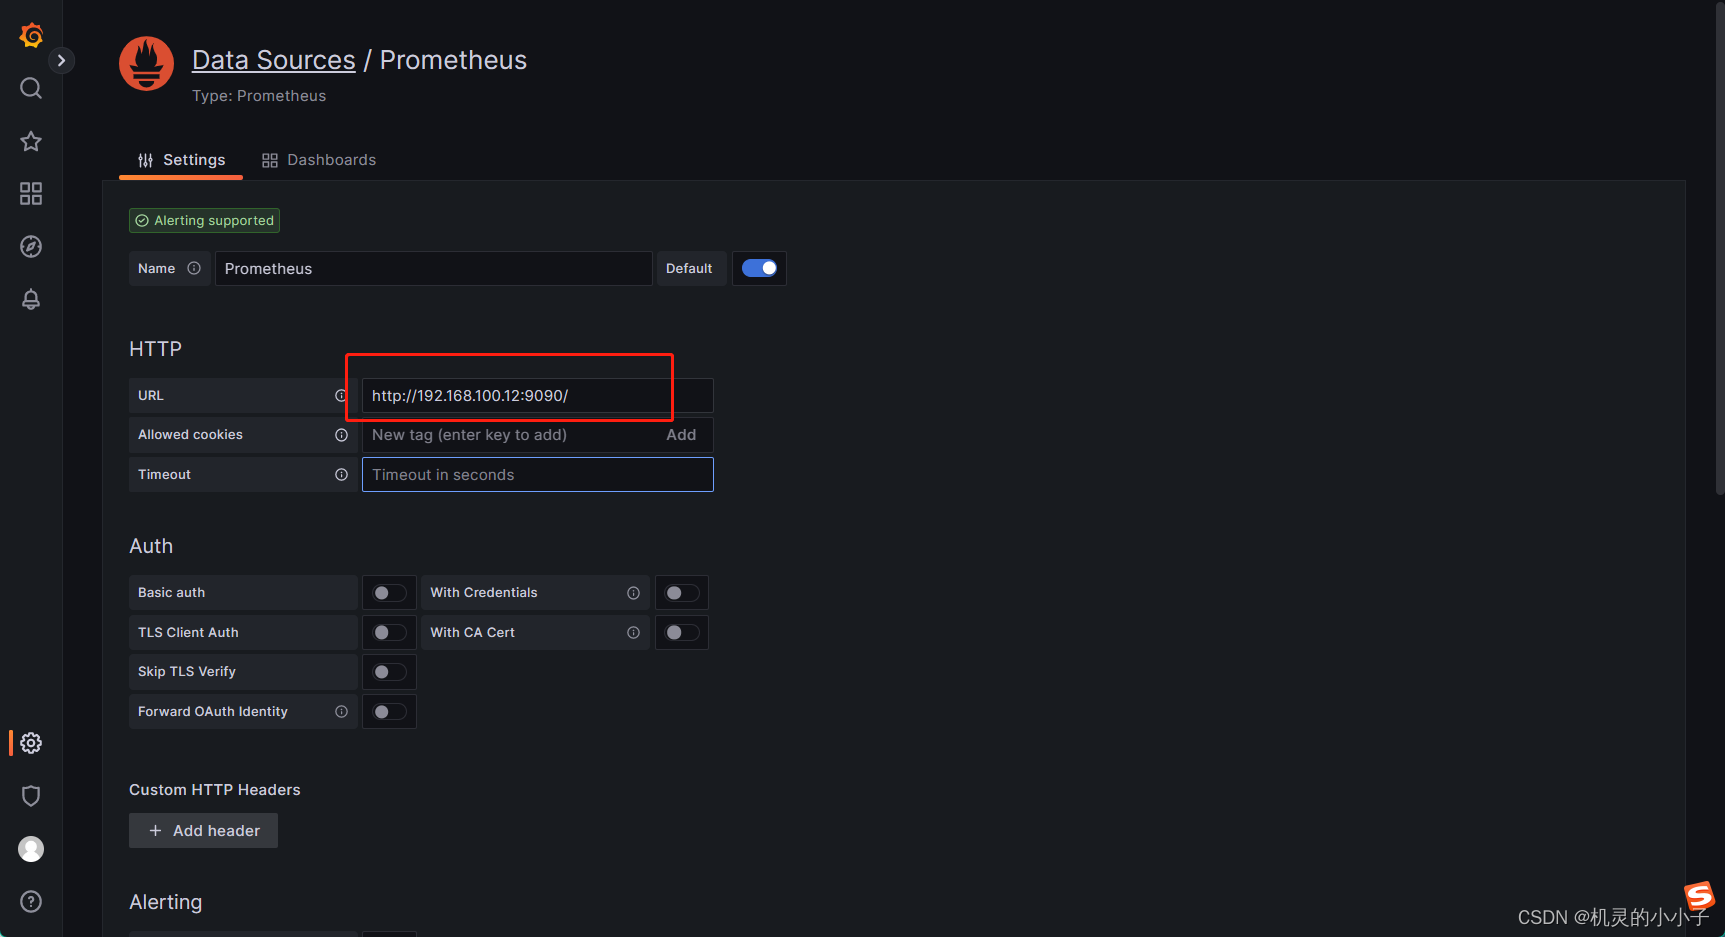Screen dimensions: 1725x937
Task: Click the Prometheus flame logo
Action: (146, 64)
